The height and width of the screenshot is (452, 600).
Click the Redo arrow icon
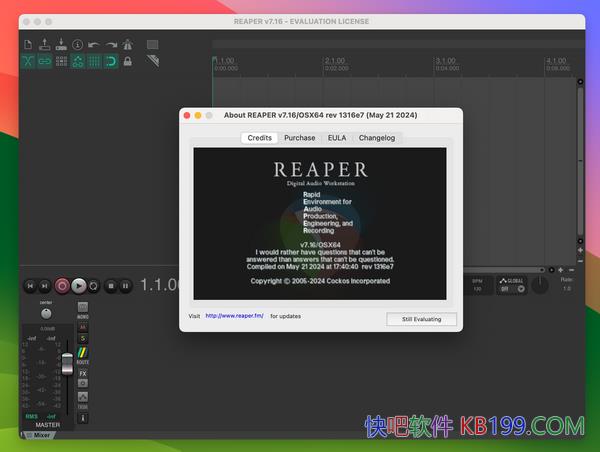click(x=111, y=44)
